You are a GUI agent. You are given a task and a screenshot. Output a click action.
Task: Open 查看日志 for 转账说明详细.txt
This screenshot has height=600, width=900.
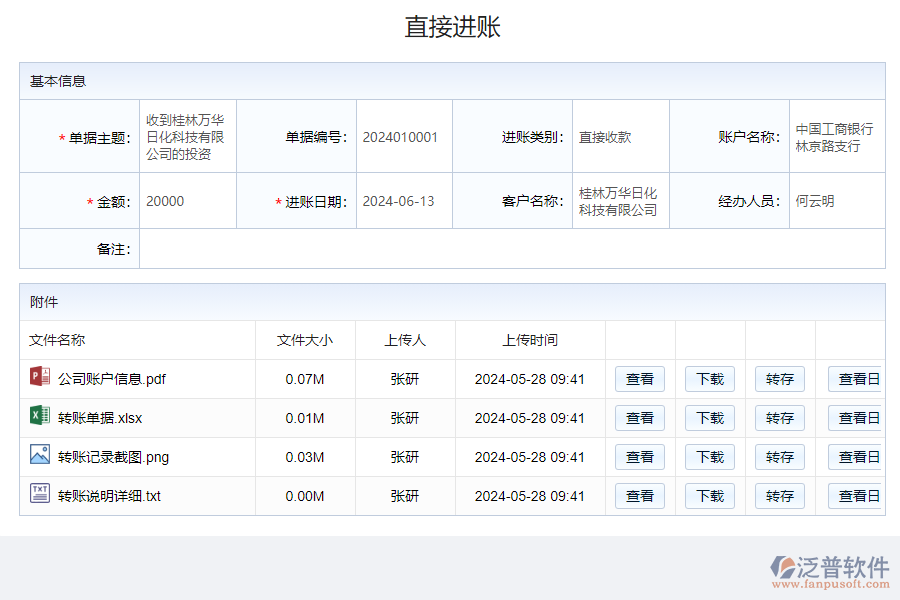856,496
